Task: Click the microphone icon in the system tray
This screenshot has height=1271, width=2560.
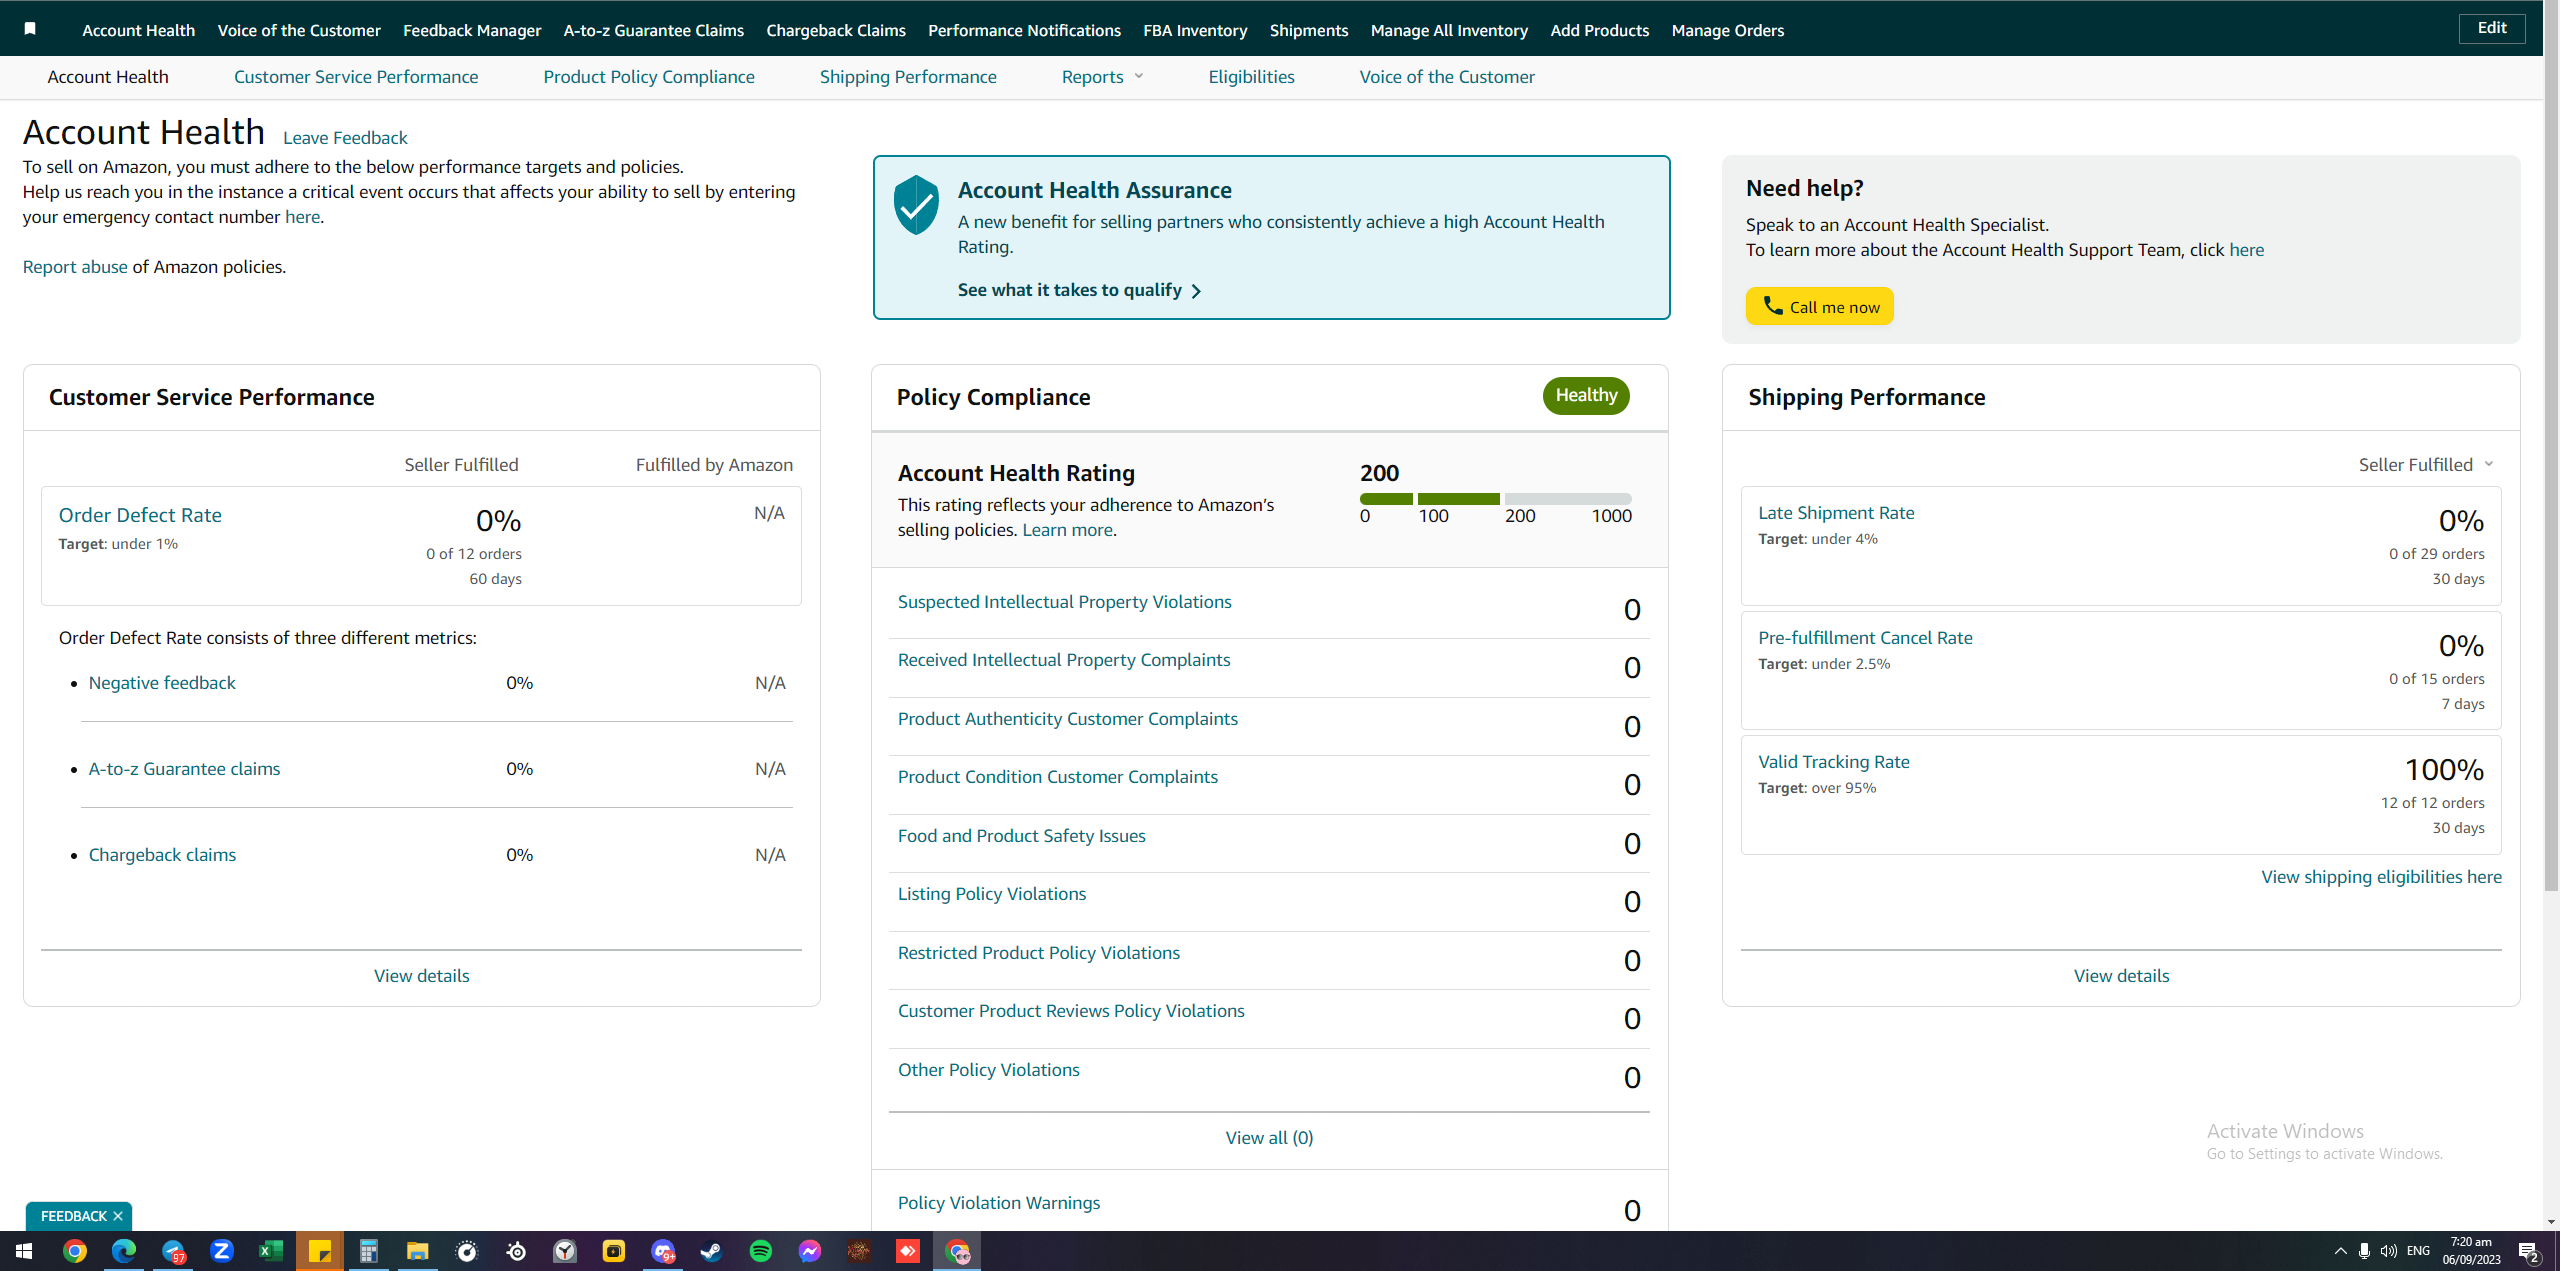Action: point(2364,1251)
